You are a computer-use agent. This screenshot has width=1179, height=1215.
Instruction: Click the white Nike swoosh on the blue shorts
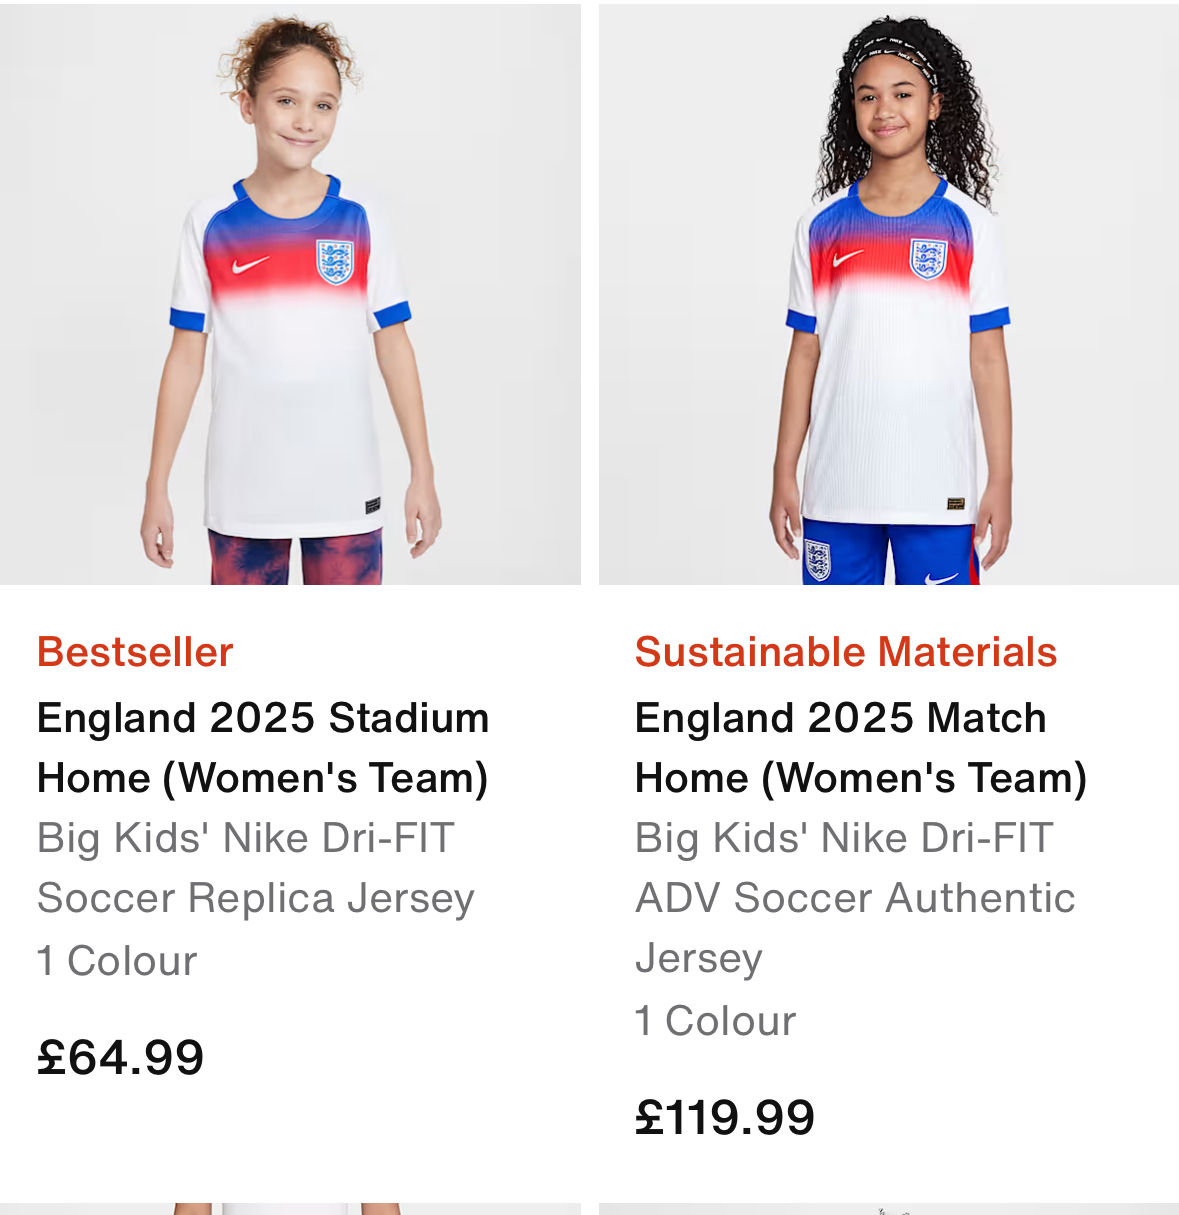[x=942, y=577]
